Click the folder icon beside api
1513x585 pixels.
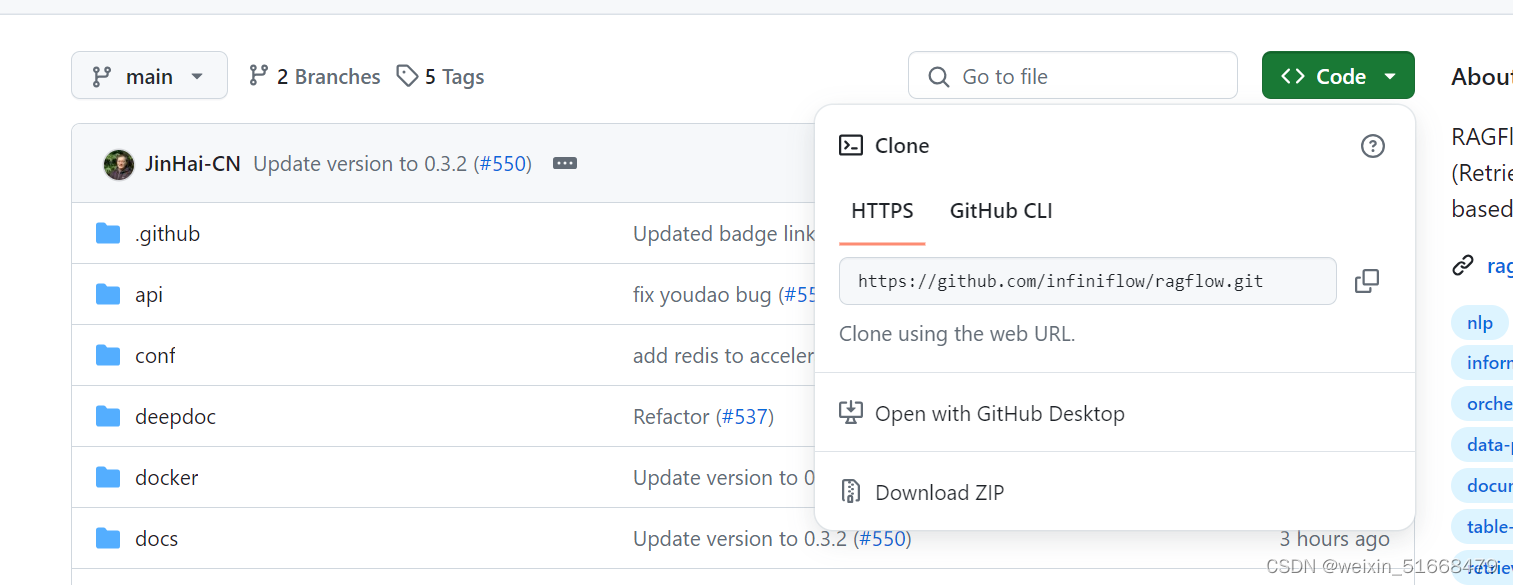click(x=108, y=295)
